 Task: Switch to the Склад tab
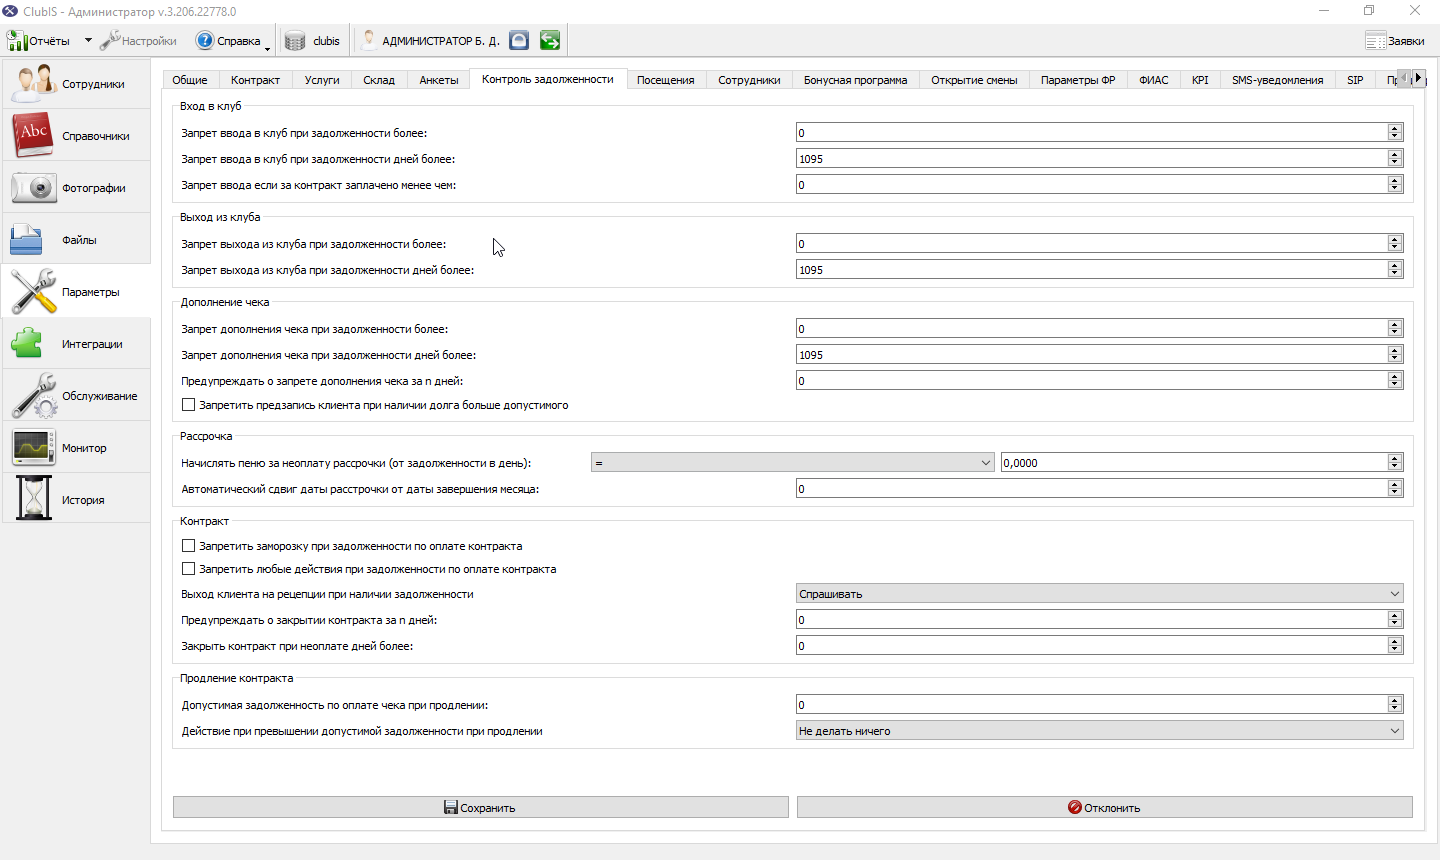[379, 80]
